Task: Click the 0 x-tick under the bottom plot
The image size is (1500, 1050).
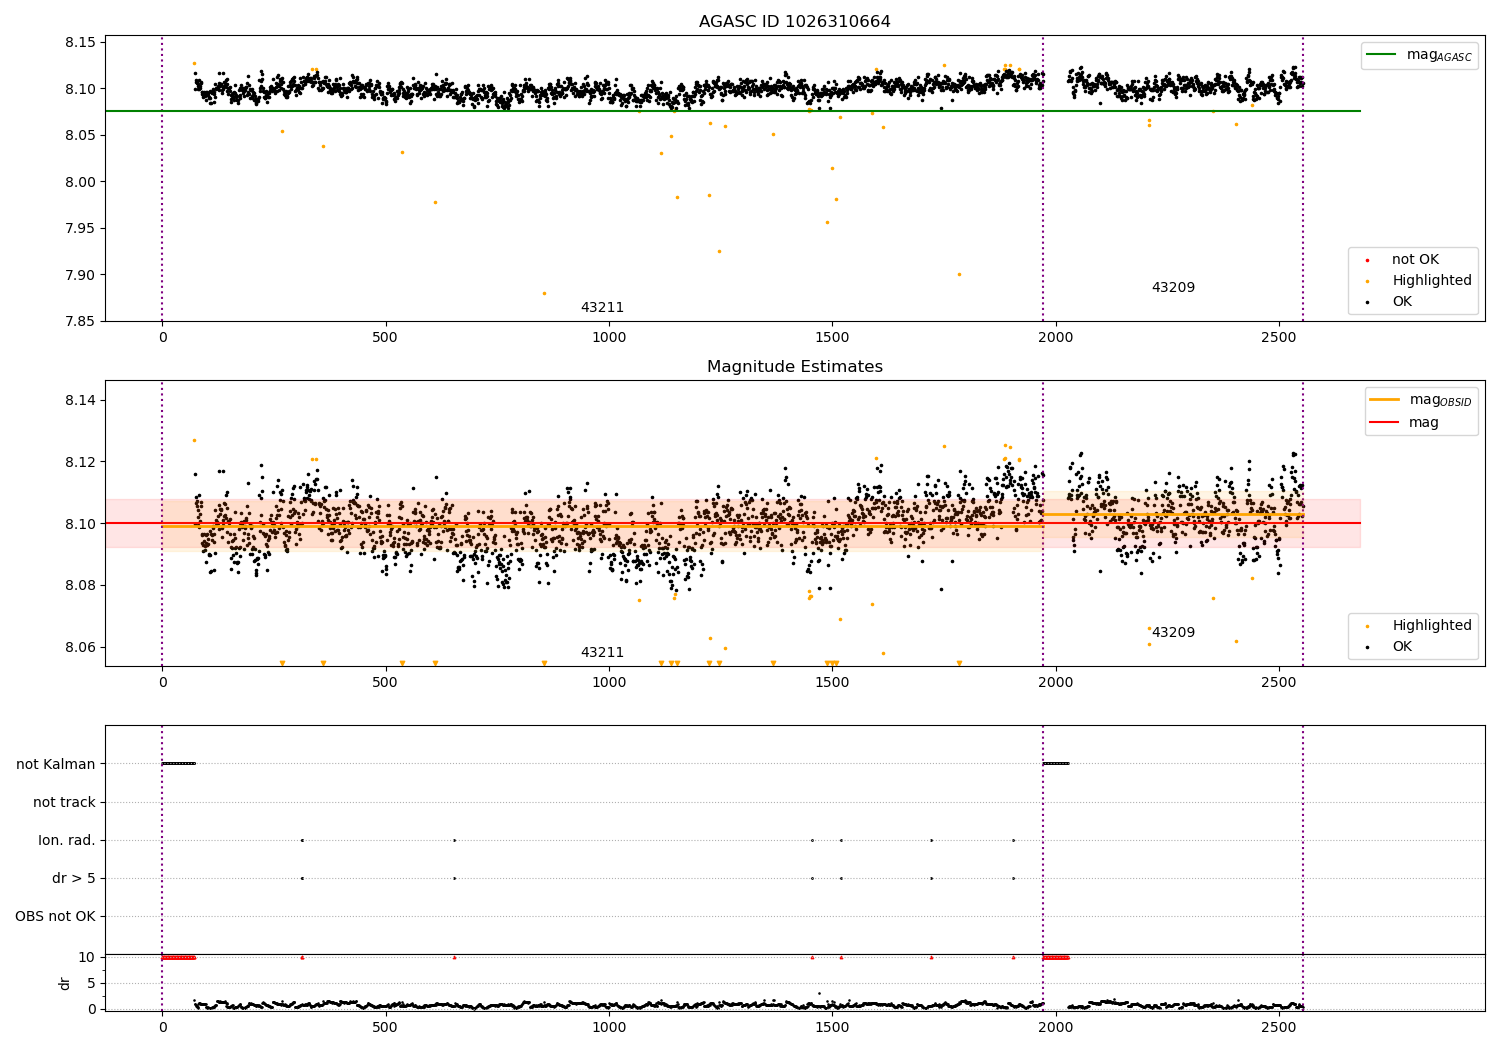Action: click(162, 1027)
